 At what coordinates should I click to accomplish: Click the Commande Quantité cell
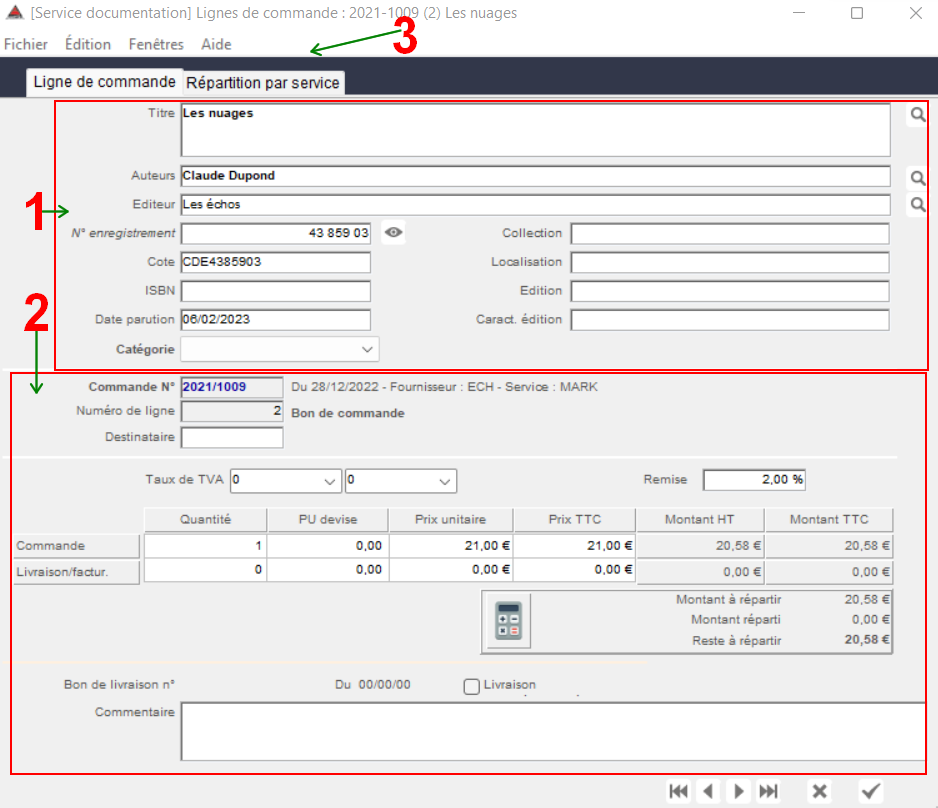coord(205,545)
